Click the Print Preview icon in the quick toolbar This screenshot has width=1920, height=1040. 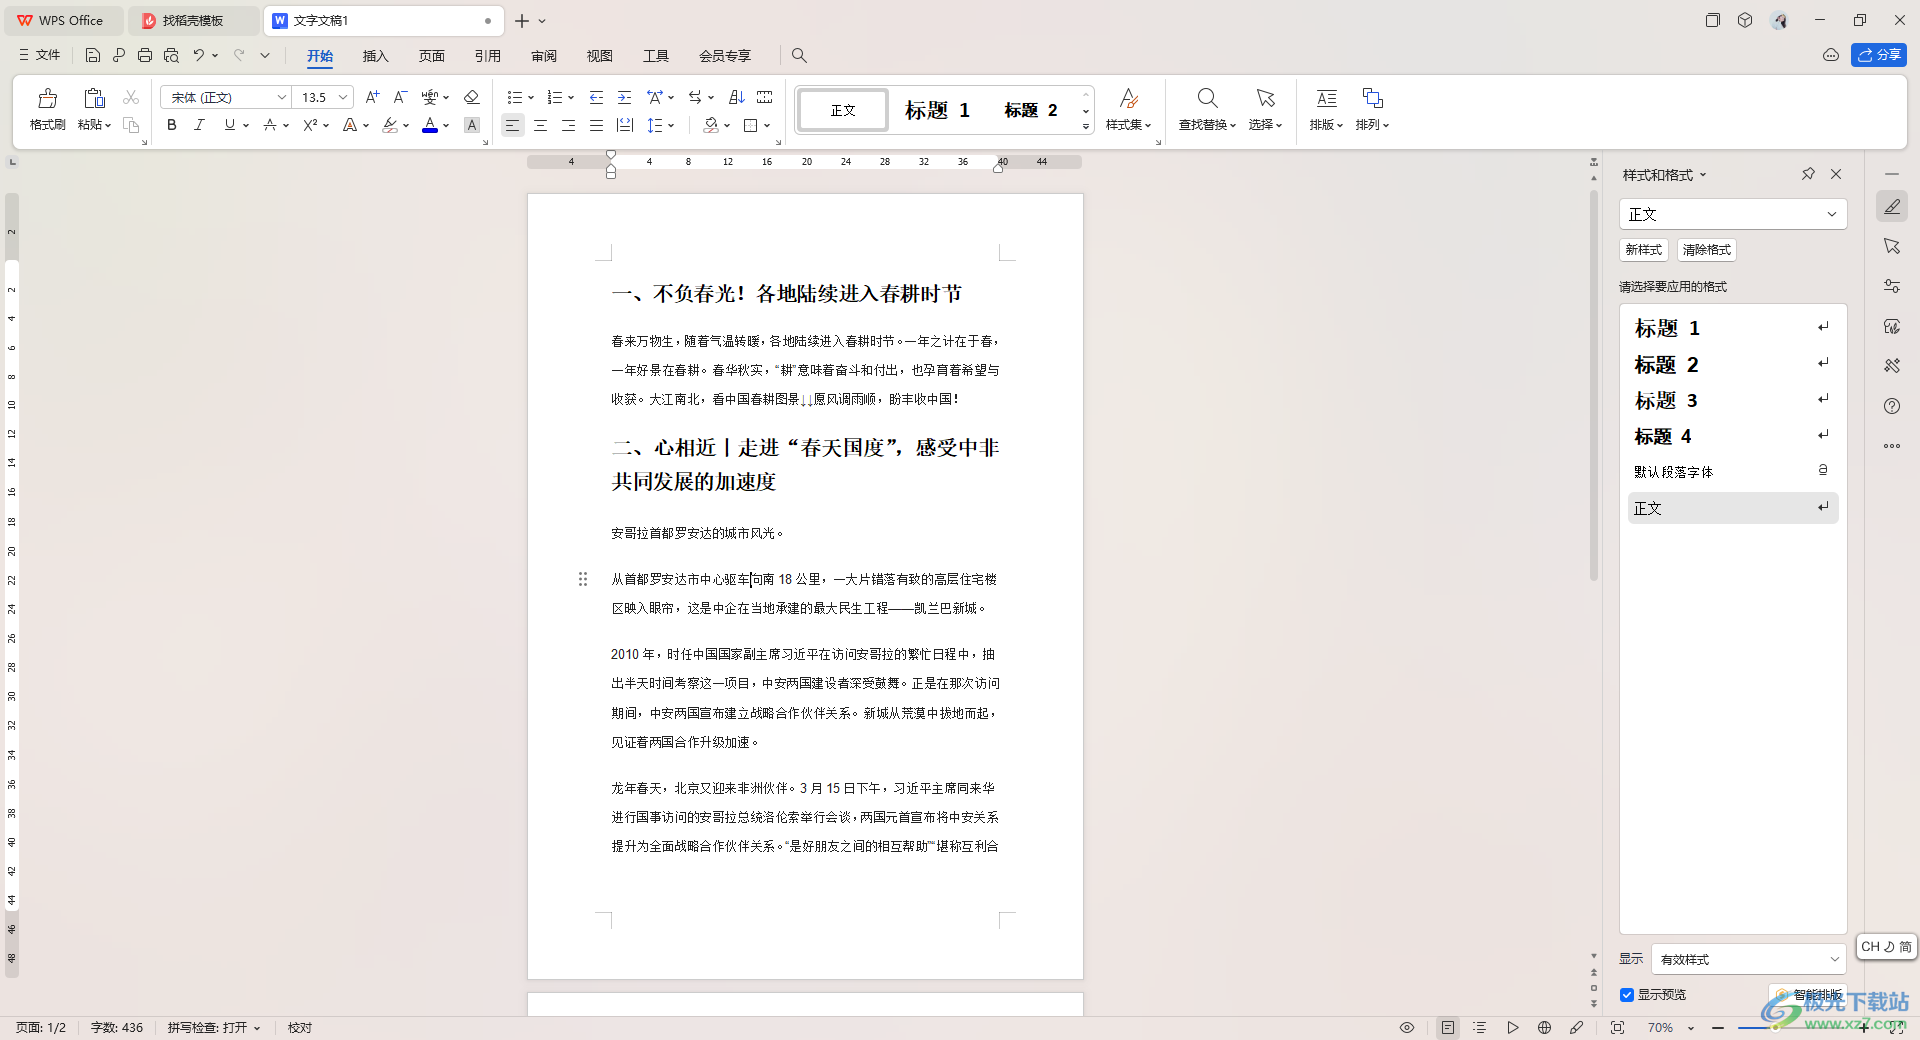pyautogui.click(x=171, y=55)
